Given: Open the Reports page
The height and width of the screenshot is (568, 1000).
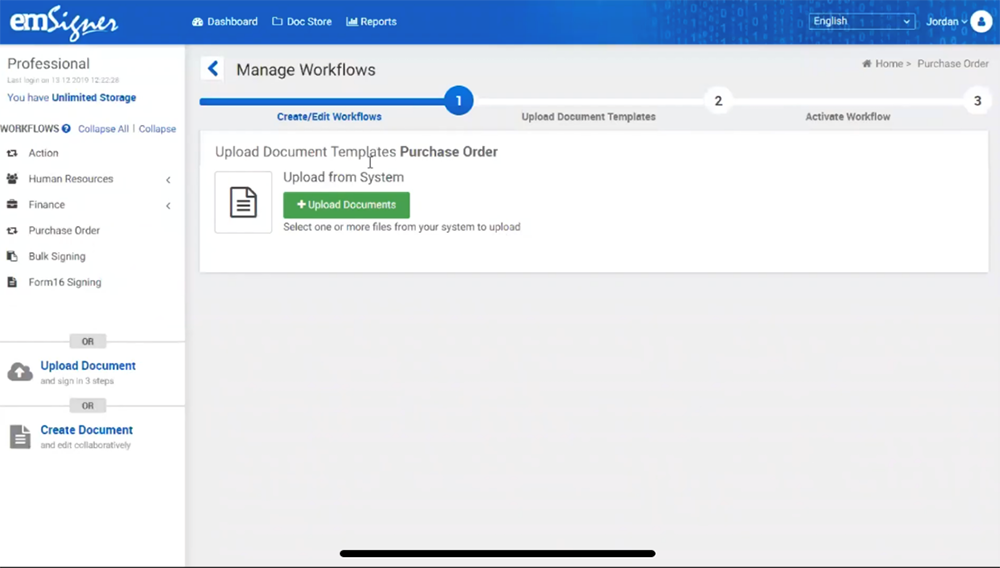Looking at the screenshot, I should pyautogui.click(x=371, y=21).
